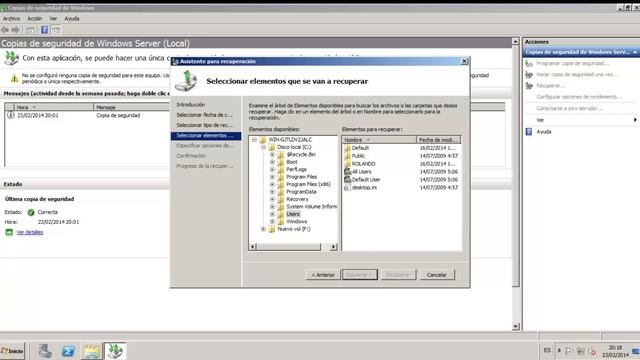Sort by the Nombre column header
640x360 pixels.
(379, 140)
